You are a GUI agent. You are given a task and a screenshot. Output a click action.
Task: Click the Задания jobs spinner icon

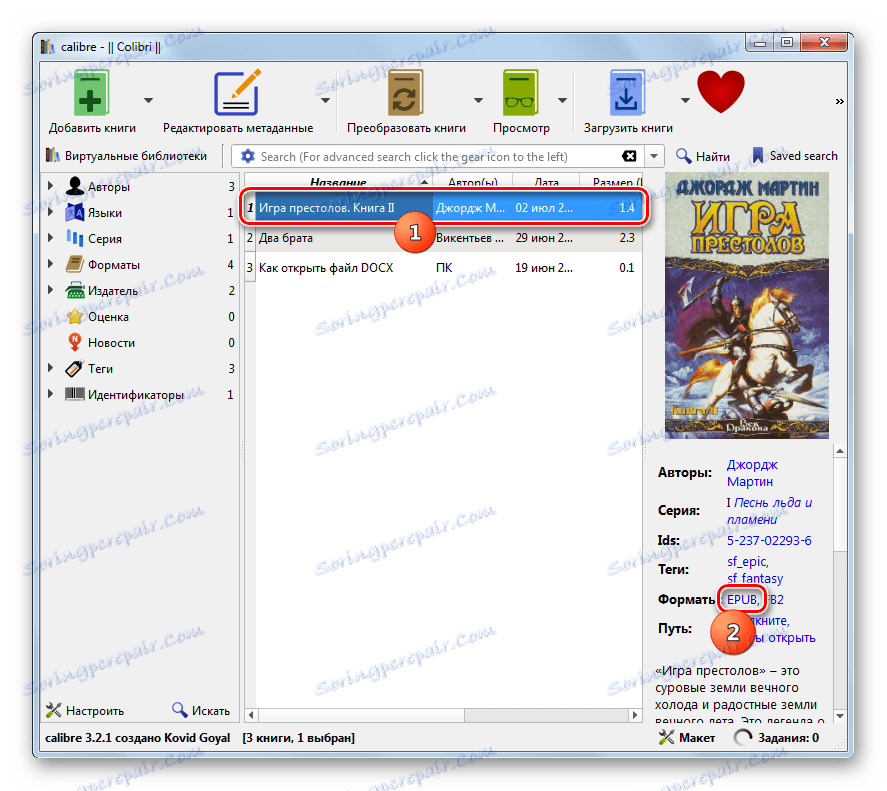[x=743, y=737]
